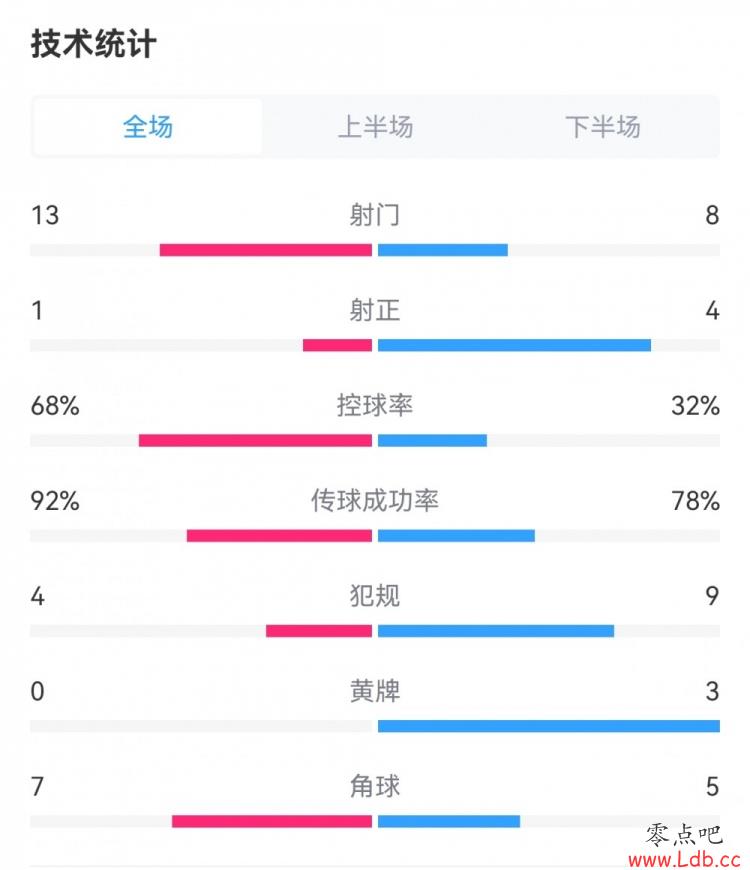
Task: Click the 角球 stat label
Action: [374, 786]
